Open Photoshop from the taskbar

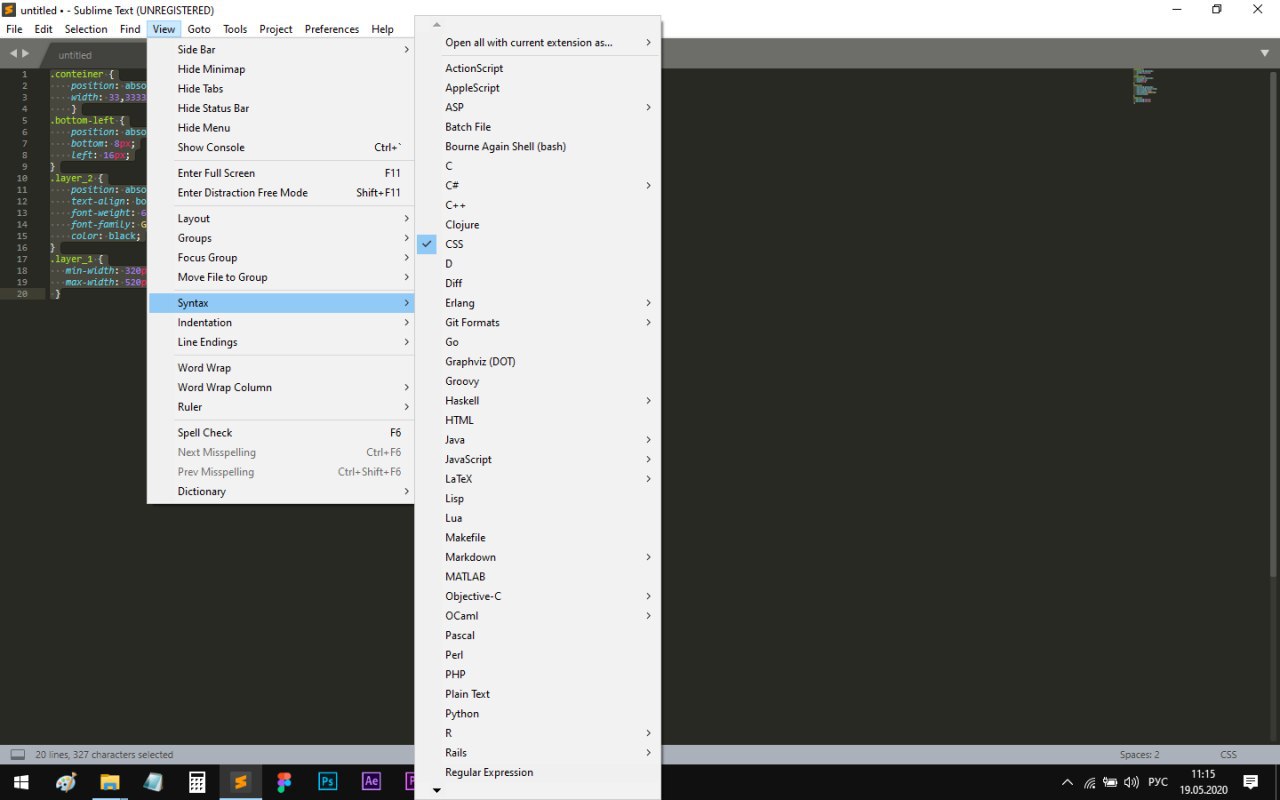327,782
